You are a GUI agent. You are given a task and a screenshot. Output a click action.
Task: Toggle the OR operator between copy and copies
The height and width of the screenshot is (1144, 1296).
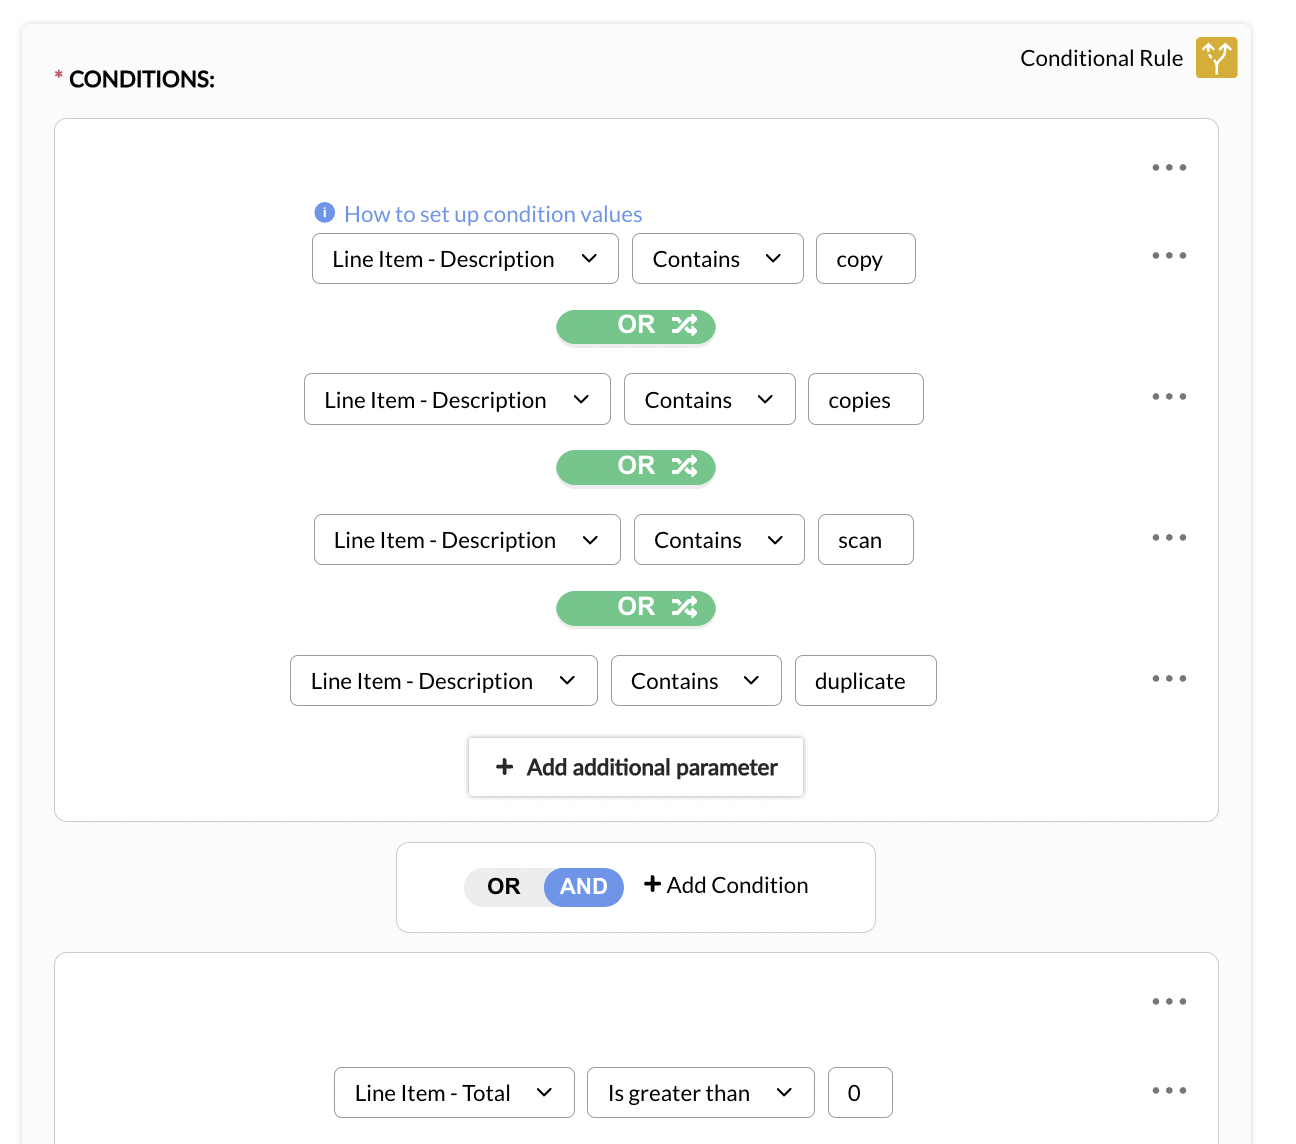coord(636,326)
